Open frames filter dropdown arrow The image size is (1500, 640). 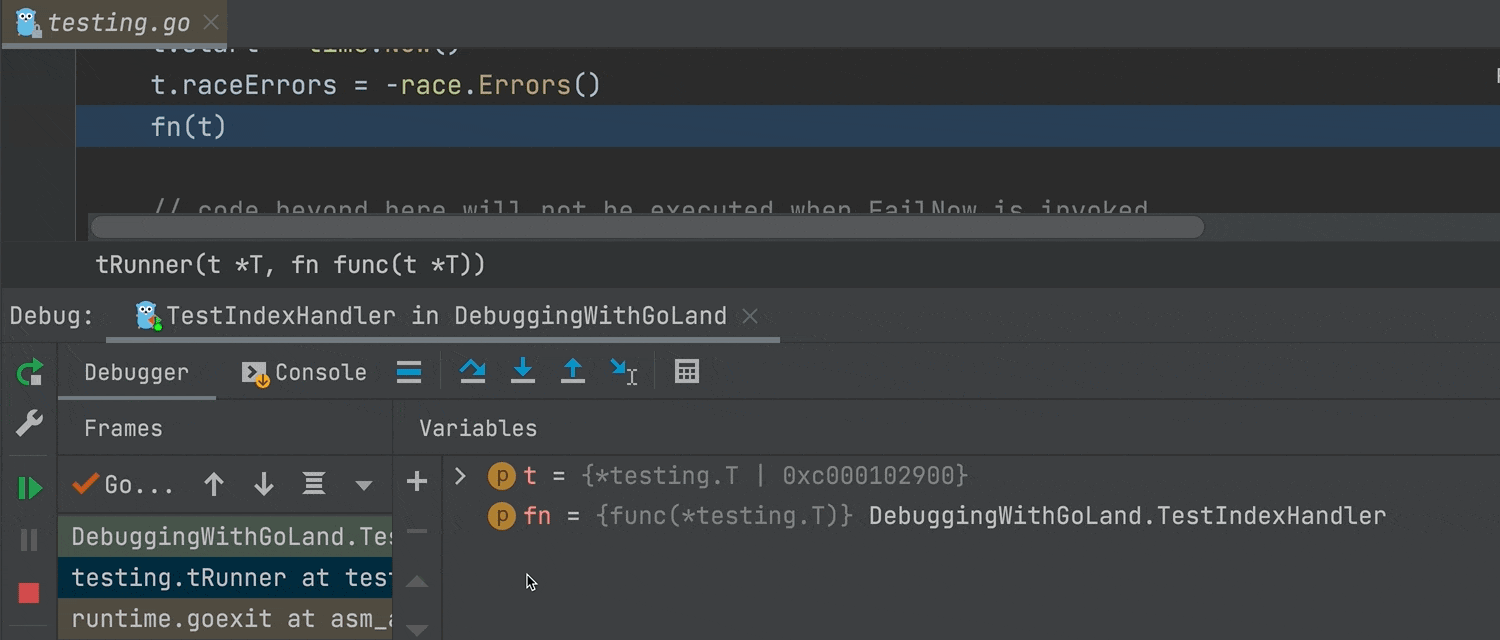tap(364, 485)
